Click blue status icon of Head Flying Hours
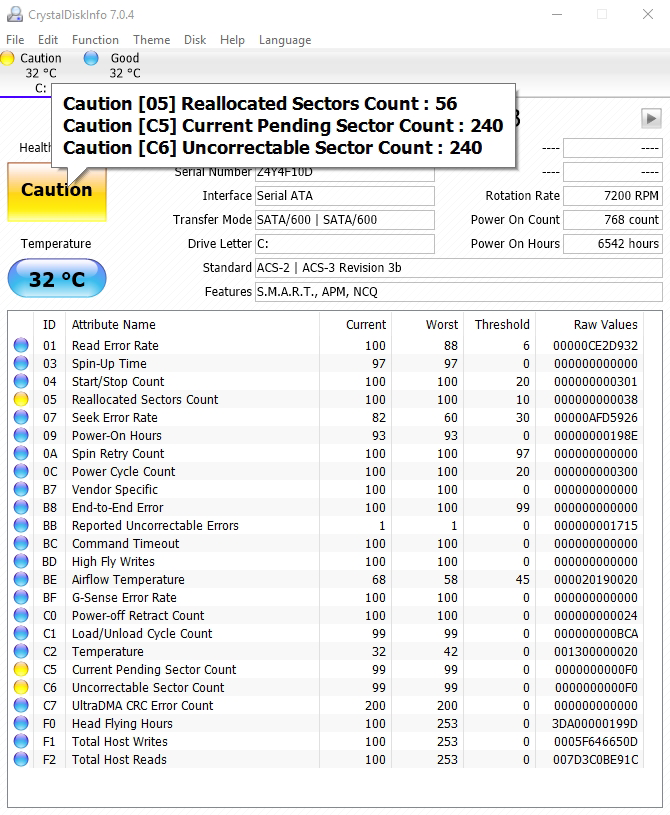Image resolution: width=670 pixels, height=815 pixels. [21, 723]
